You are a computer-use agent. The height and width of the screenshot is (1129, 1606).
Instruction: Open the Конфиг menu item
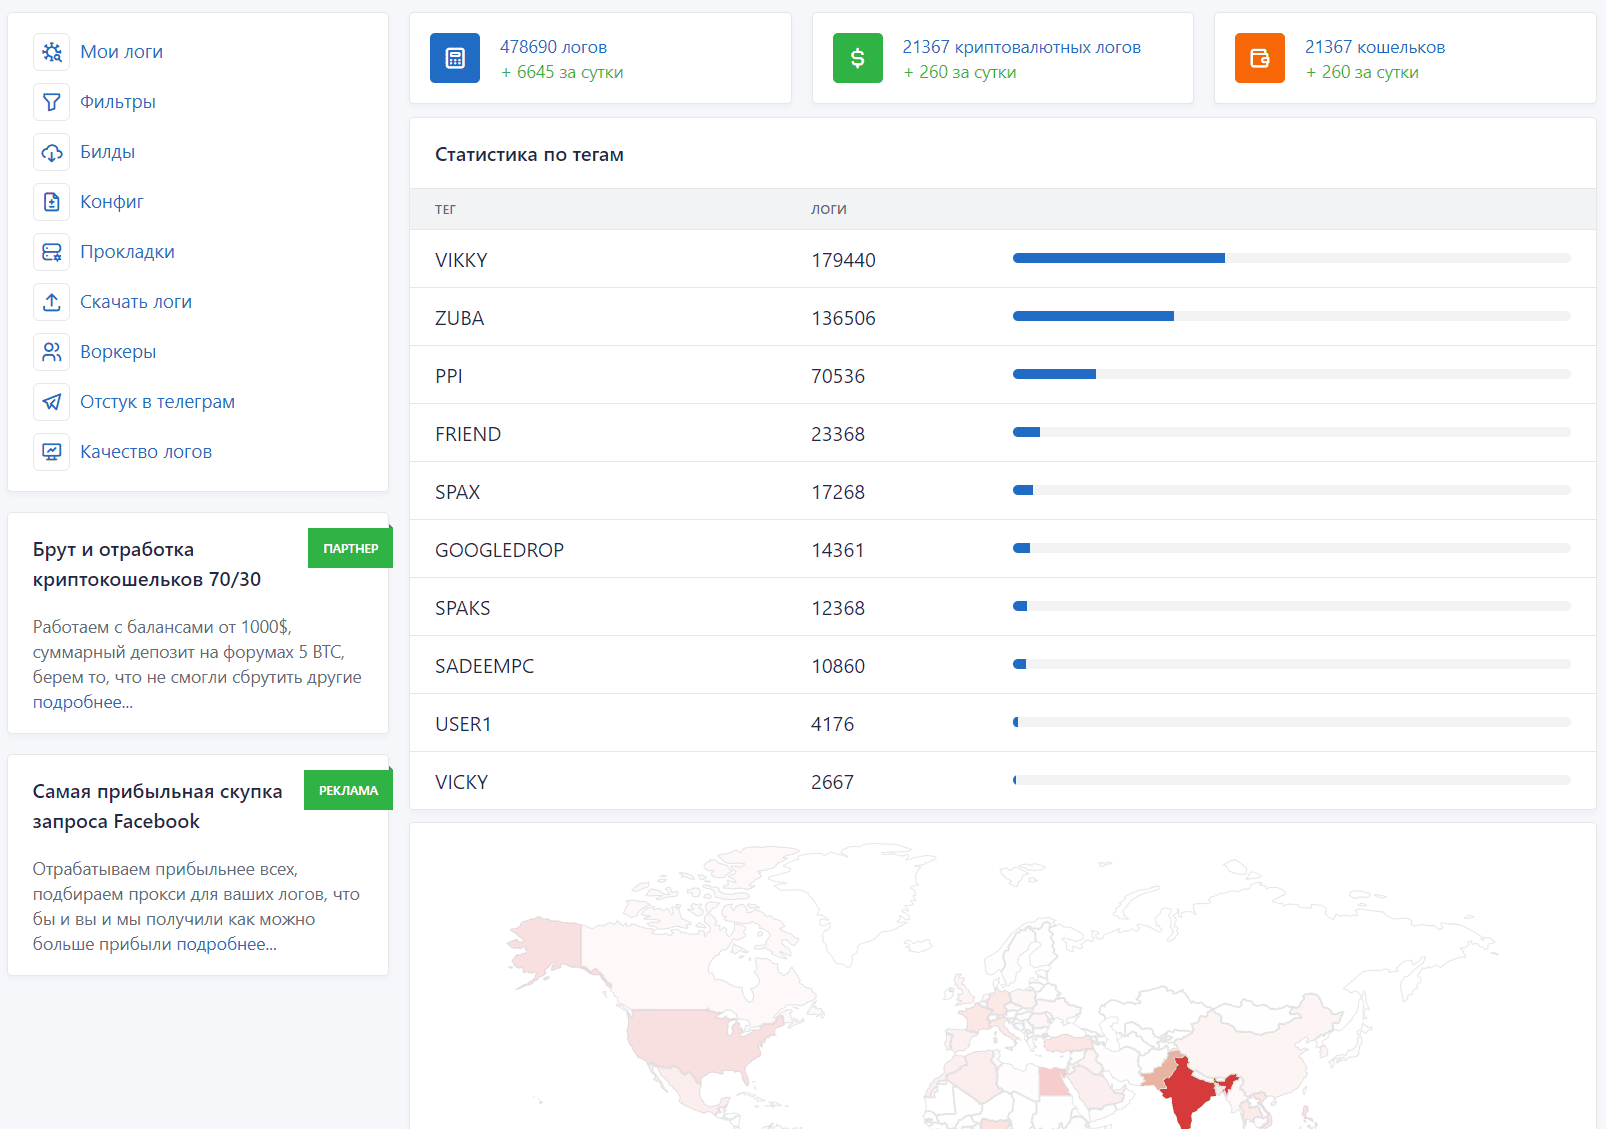click(112, 202)
